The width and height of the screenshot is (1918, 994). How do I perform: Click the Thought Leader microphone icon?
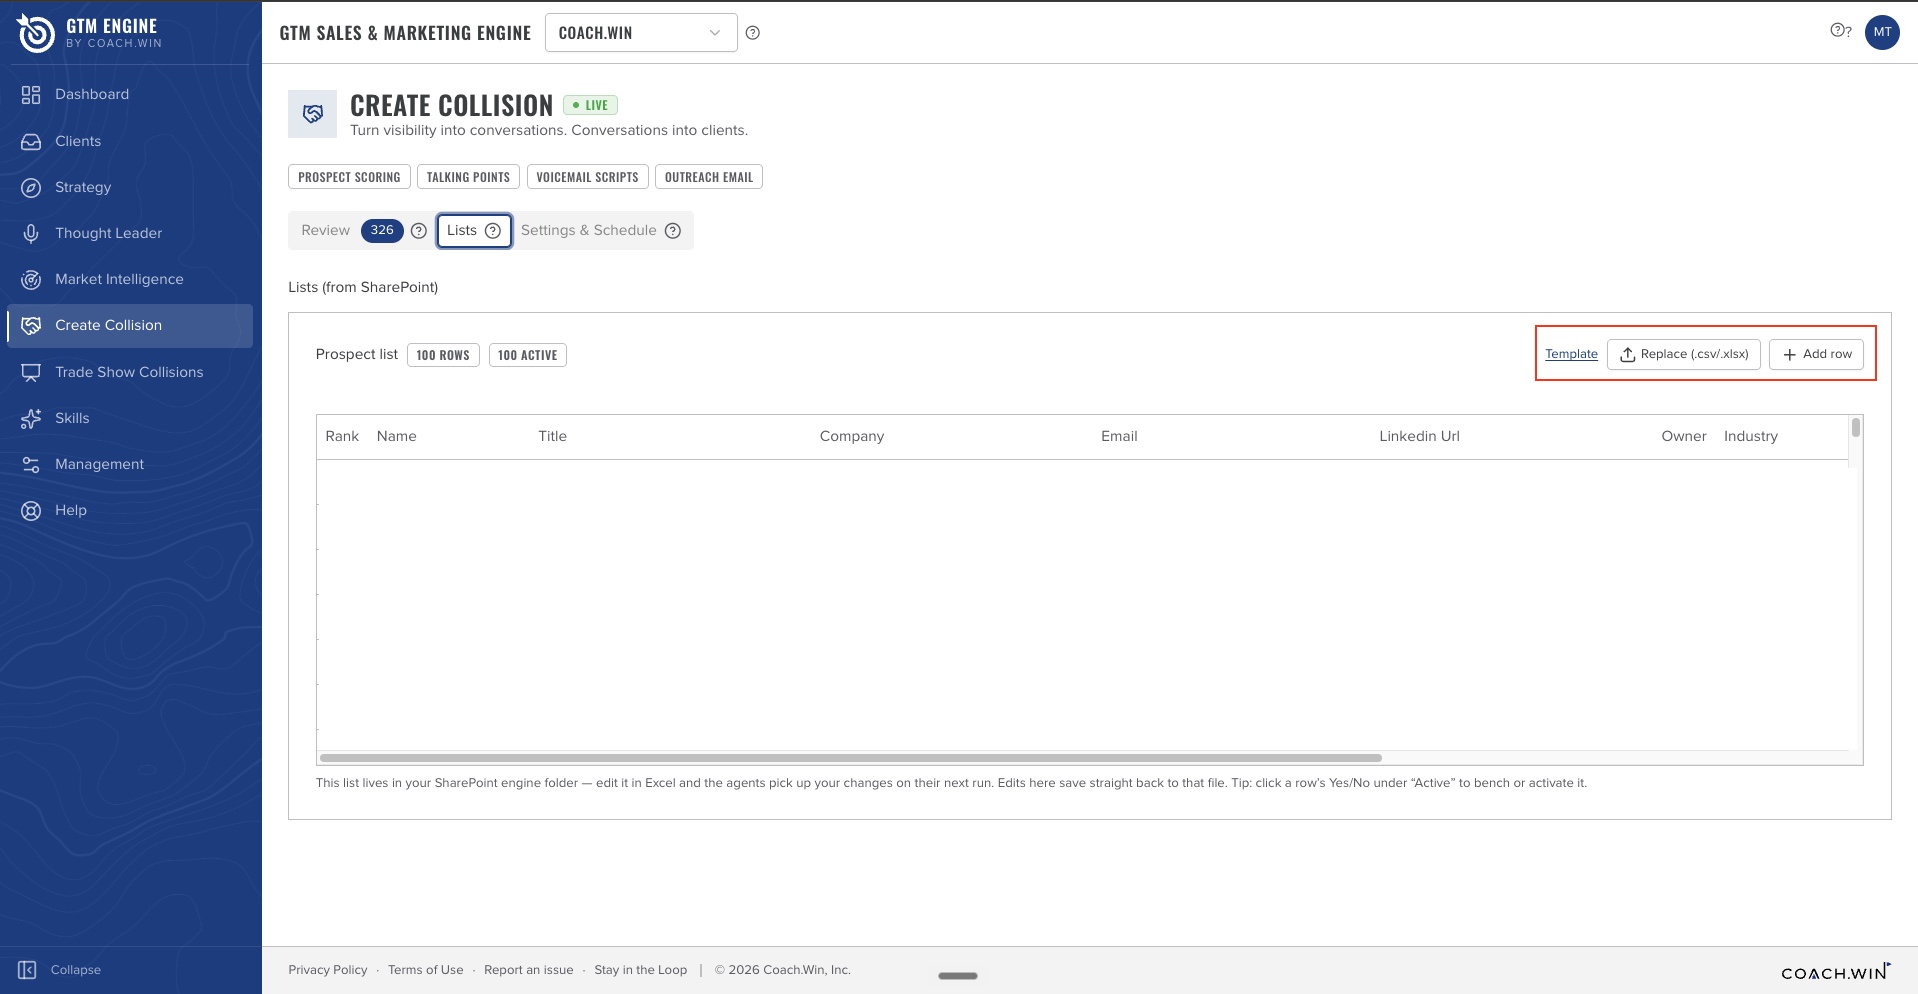pyautogui.click(x=31, y=234)
